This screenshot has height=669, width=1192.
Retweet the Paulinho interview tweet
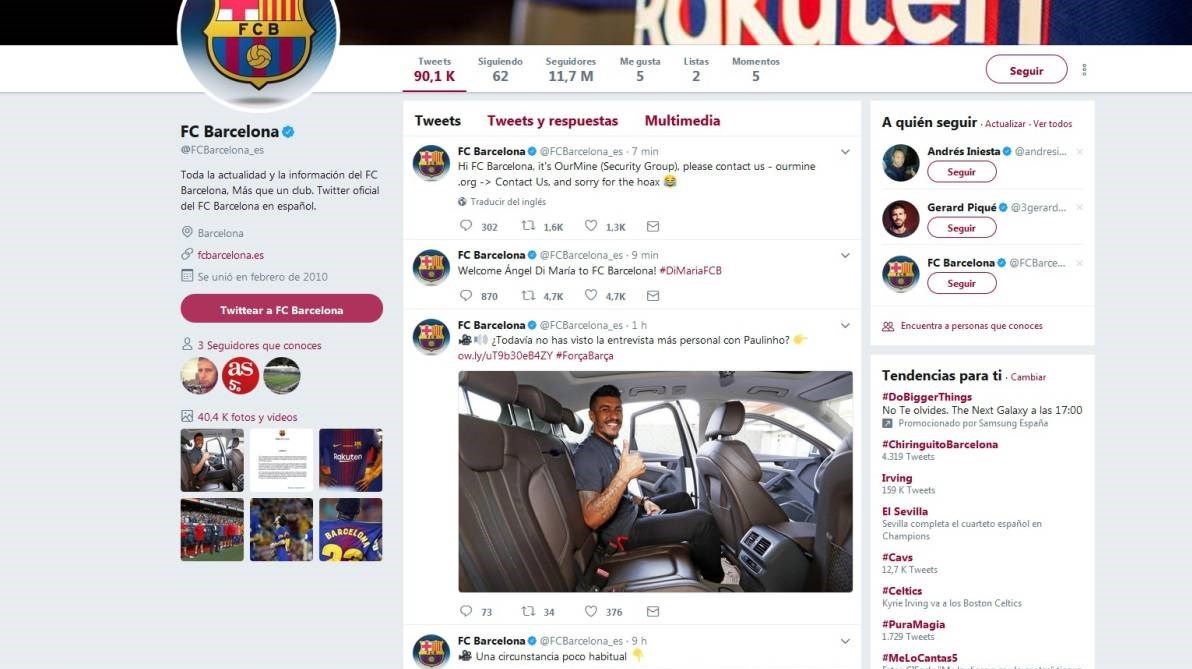click(528, 612)
